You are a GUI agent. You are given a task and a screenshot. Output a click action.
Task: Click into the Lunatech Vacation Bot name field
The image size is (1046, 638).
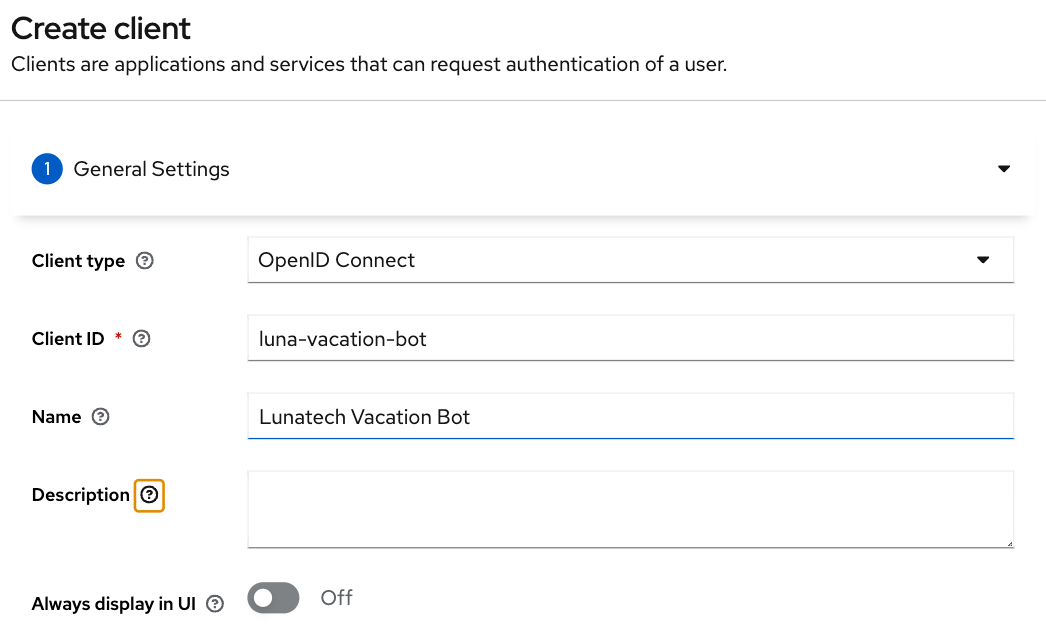point(630,416)
